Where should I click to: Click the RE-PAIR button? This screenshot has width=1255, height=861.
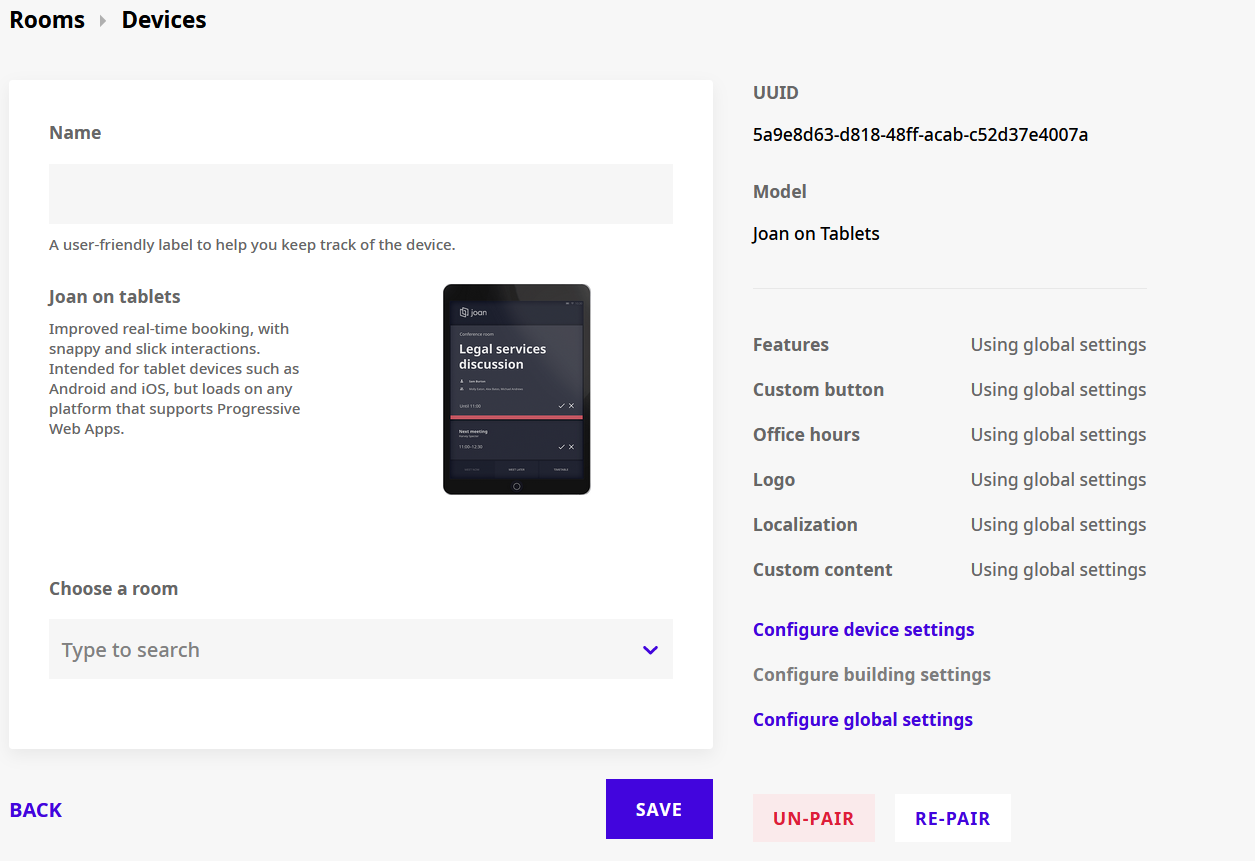[952, 818]
